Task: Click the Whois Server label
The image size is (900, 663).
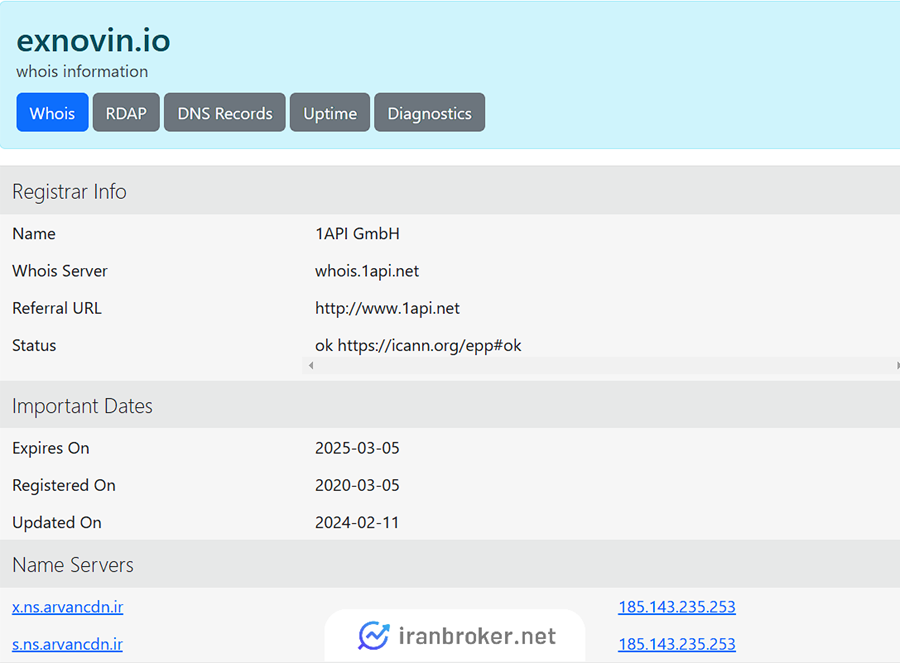Action: (60, 271)
